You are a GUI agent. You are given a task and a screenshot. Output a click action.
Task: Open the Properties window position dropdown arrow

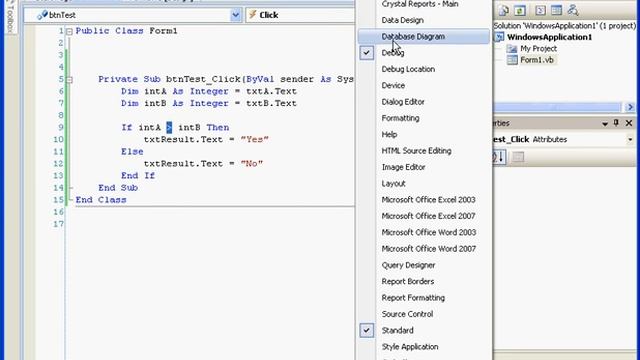click(x=604, y=123)
